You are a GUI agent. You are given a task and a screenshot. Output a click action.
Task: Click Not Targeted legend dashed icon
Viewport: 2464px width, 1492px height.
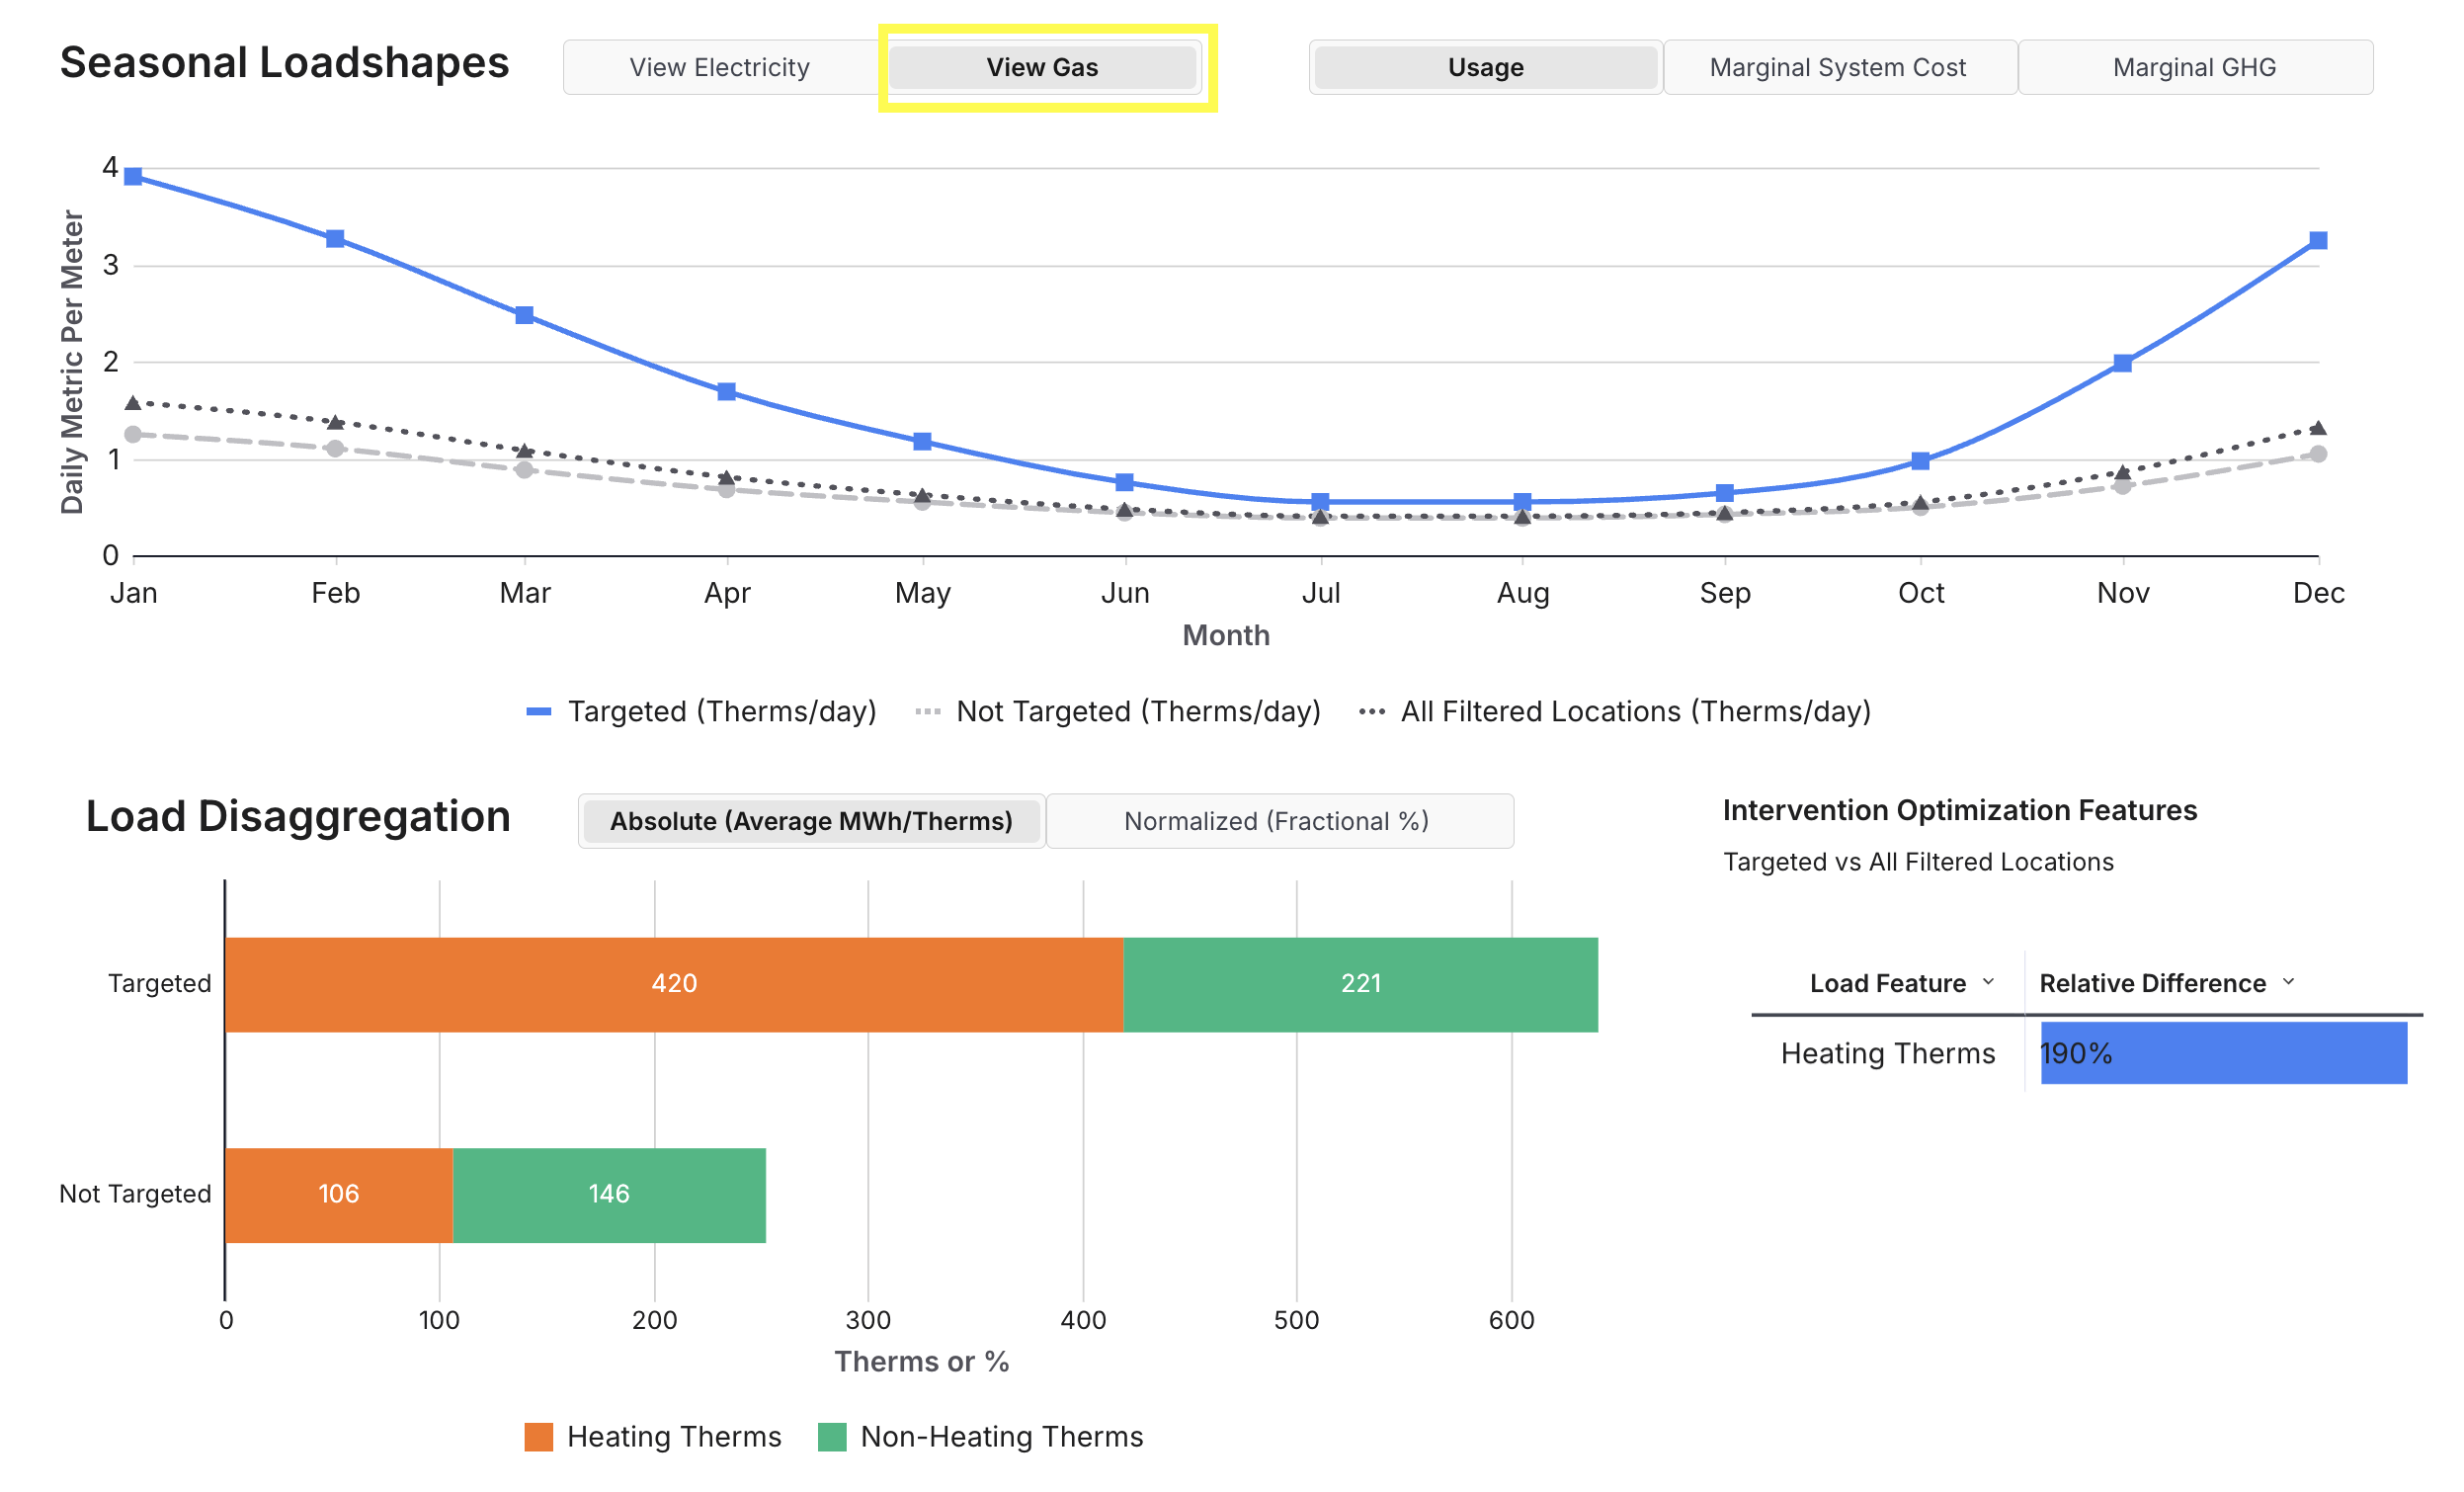928,712
